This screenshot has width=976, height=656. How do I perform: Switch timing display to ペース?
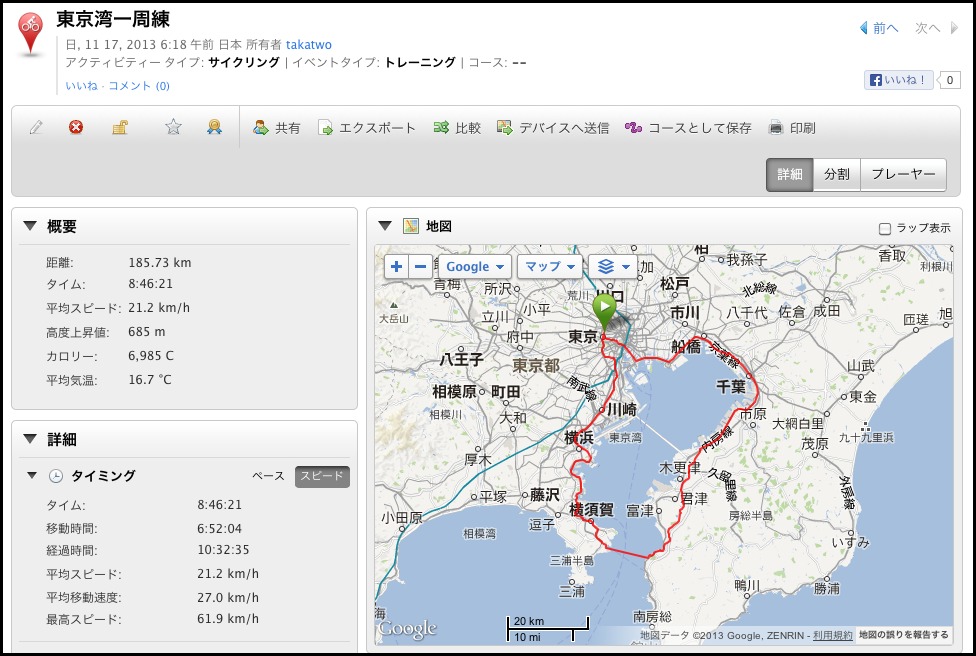pyautogui.click(x=268, y=476)
